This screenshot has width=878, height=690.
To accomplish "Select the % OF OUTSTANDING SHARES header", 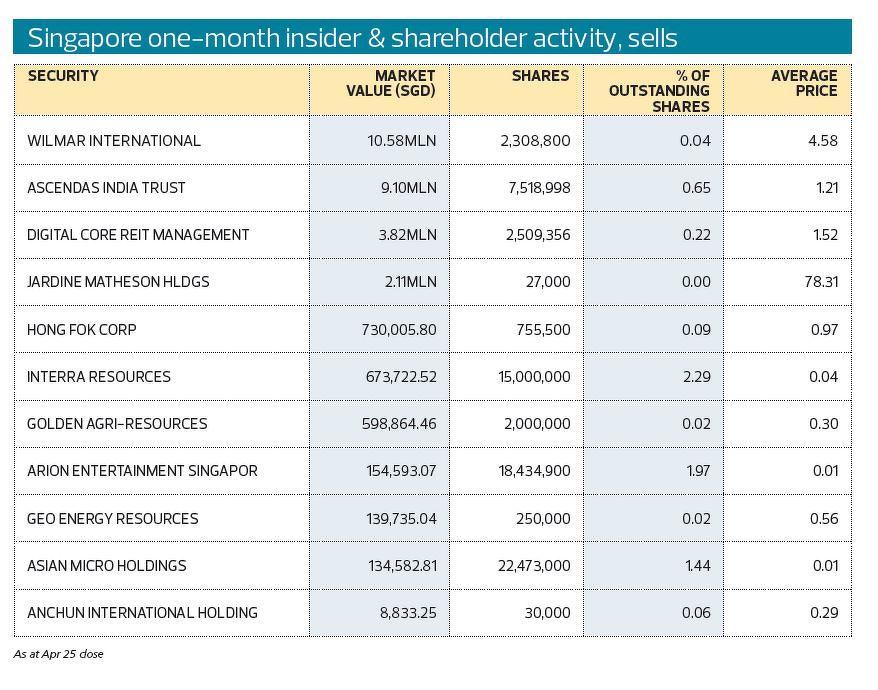I will 673,91.
